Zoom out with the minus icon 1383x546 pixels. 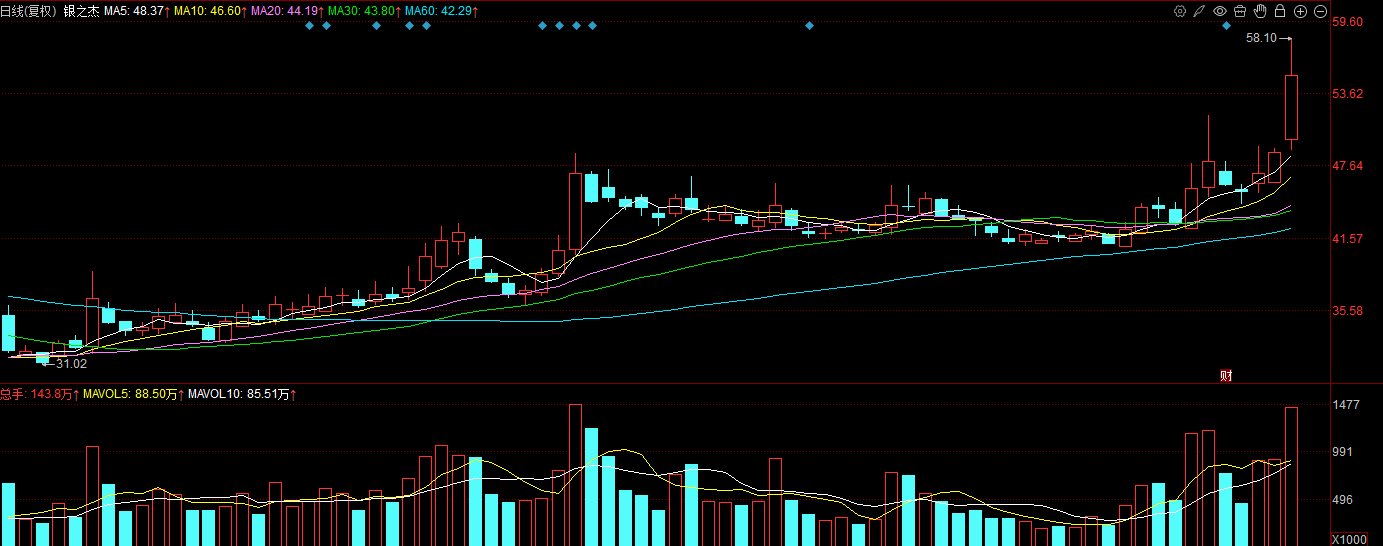[x=1320, y=11]
